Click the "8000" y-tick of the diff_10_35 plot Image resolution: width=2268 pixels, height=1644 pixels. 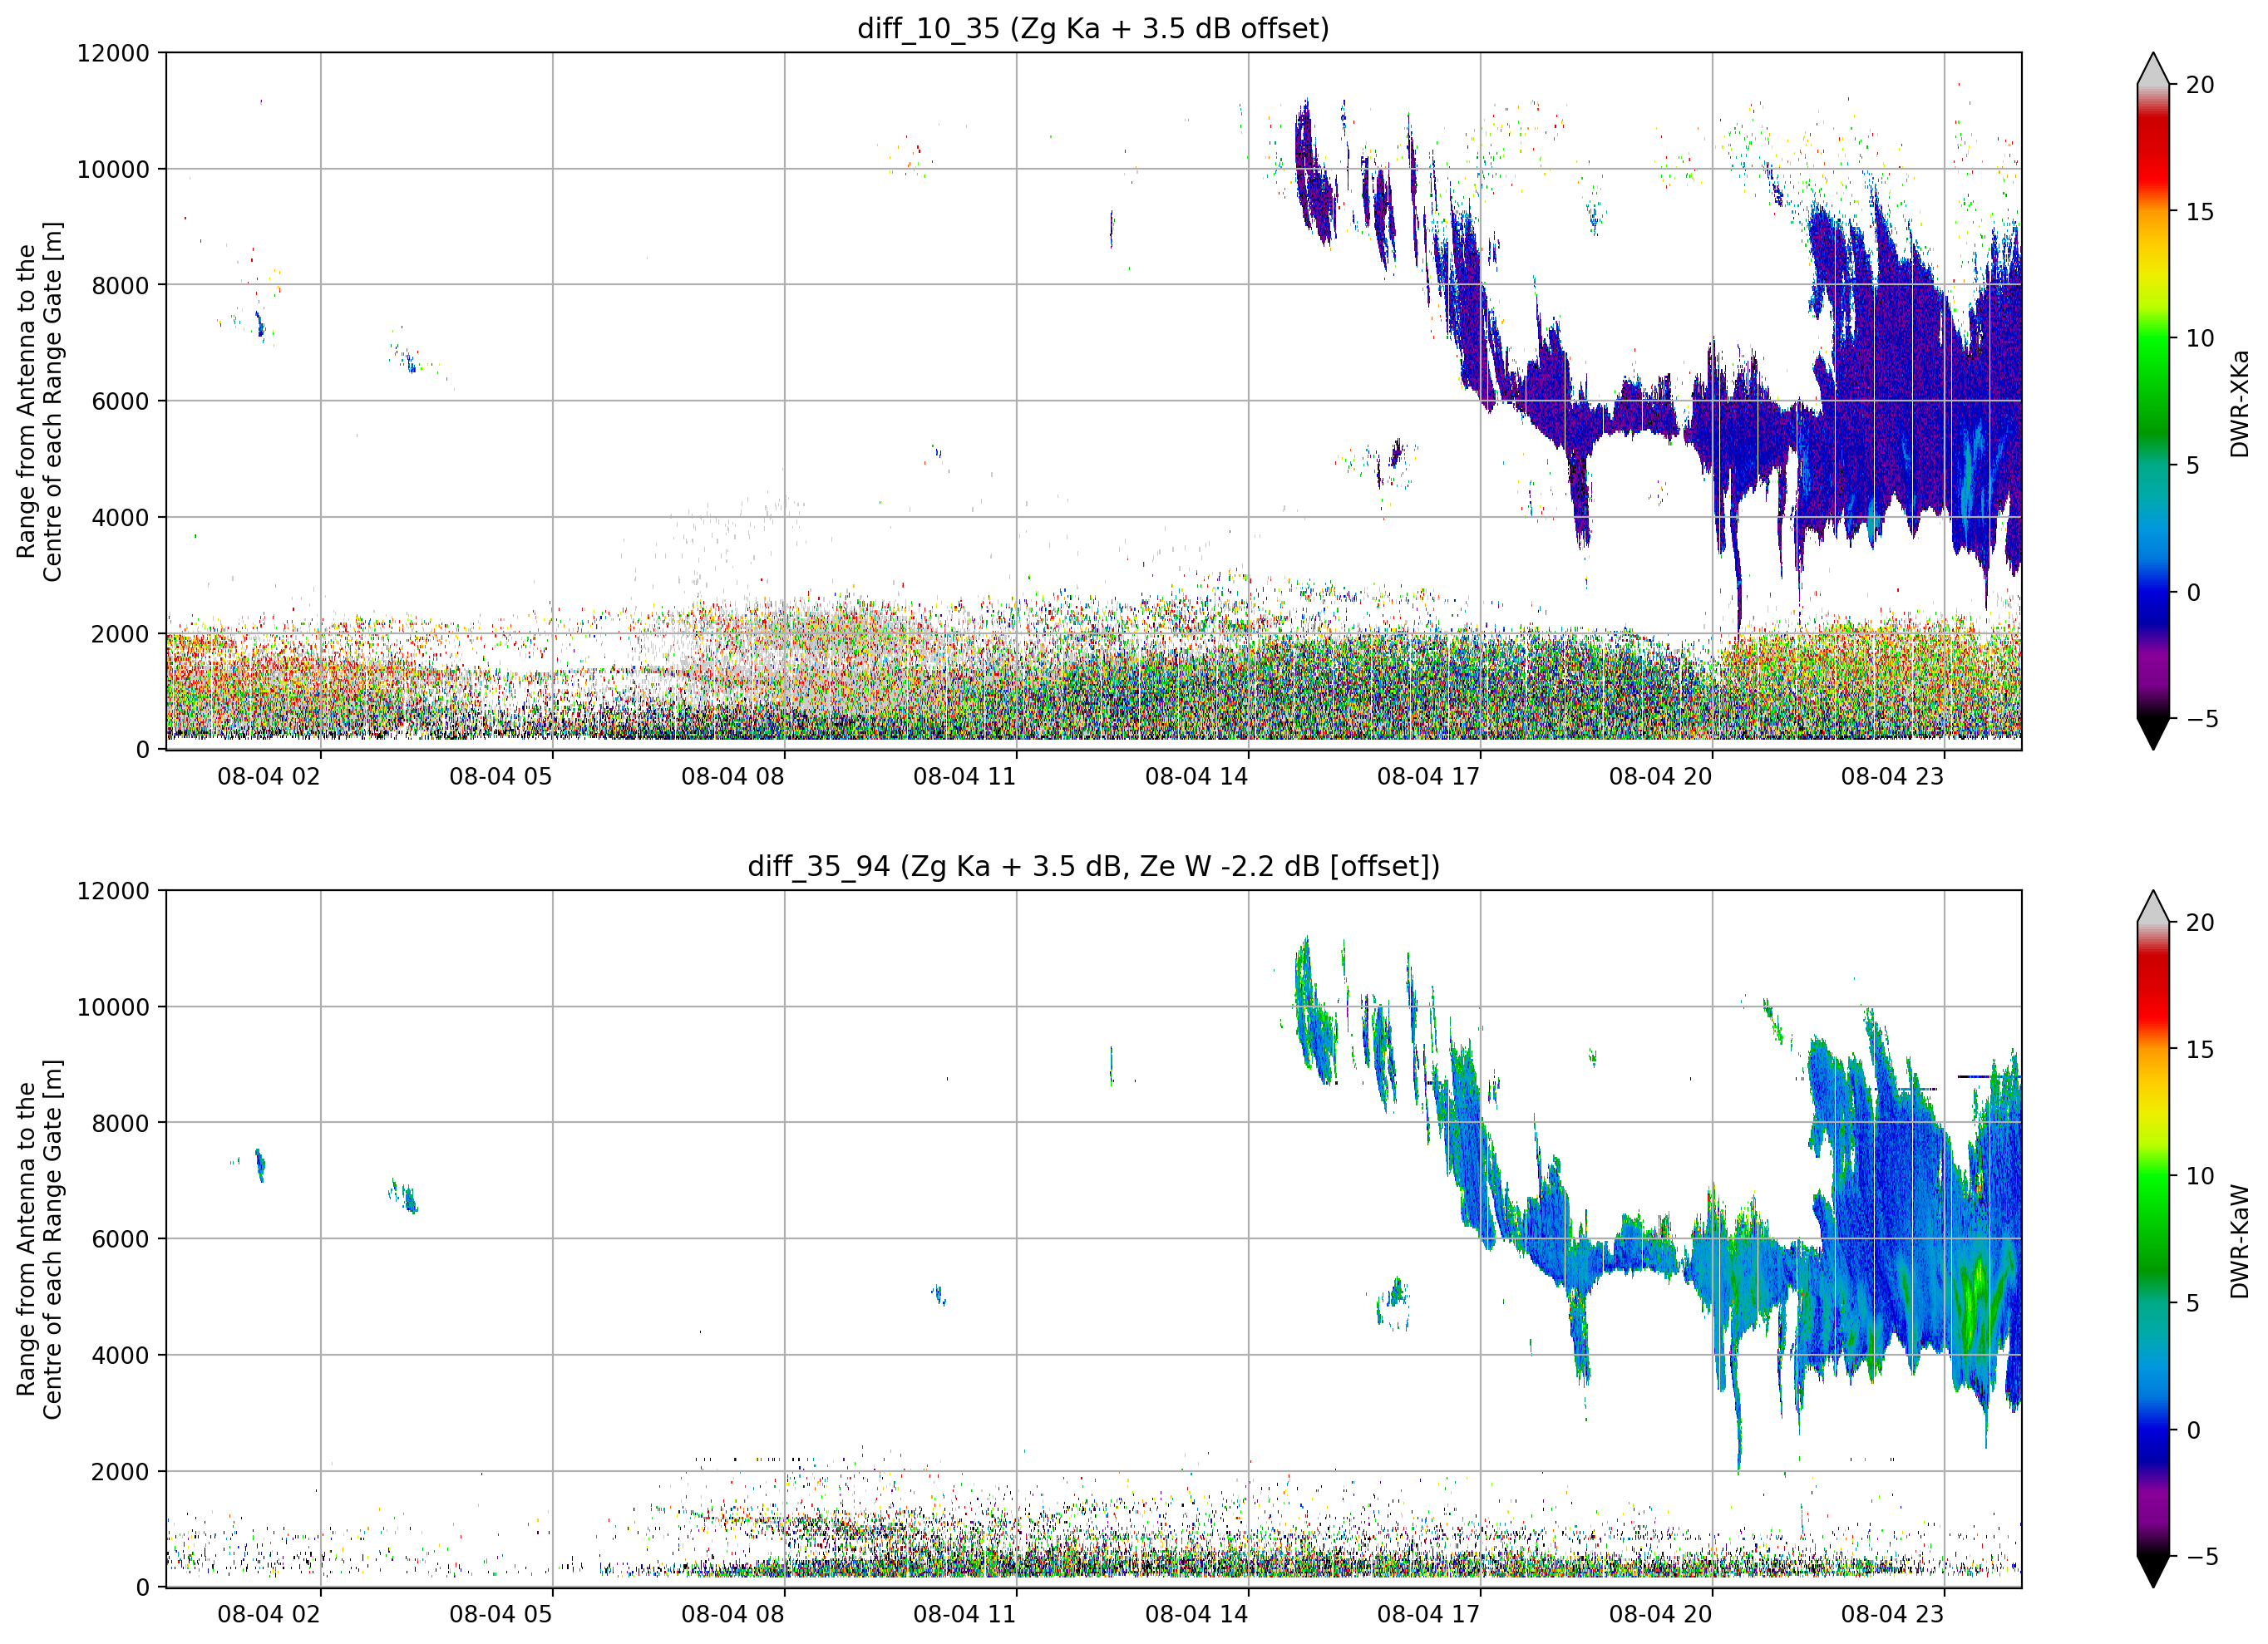[120, 285]
